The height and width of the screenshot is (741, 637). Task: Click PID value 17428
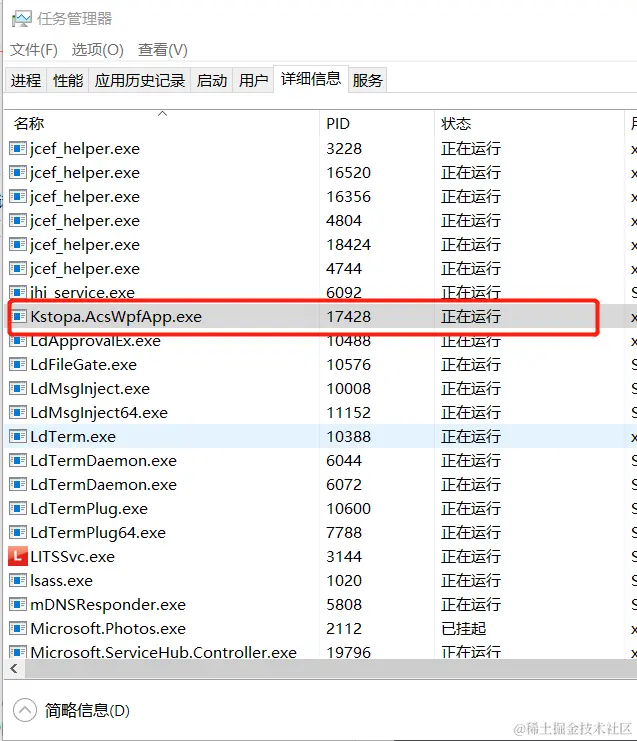348,316
